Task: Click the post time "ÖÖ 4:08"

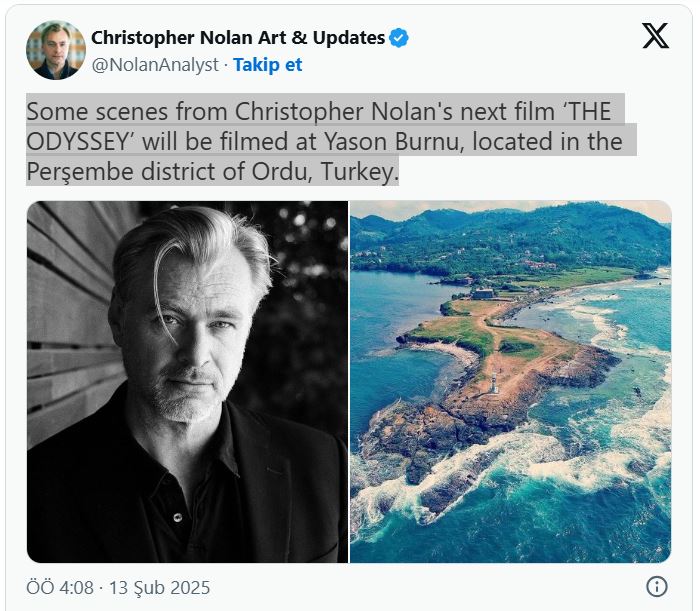Action: pos(62,586)
